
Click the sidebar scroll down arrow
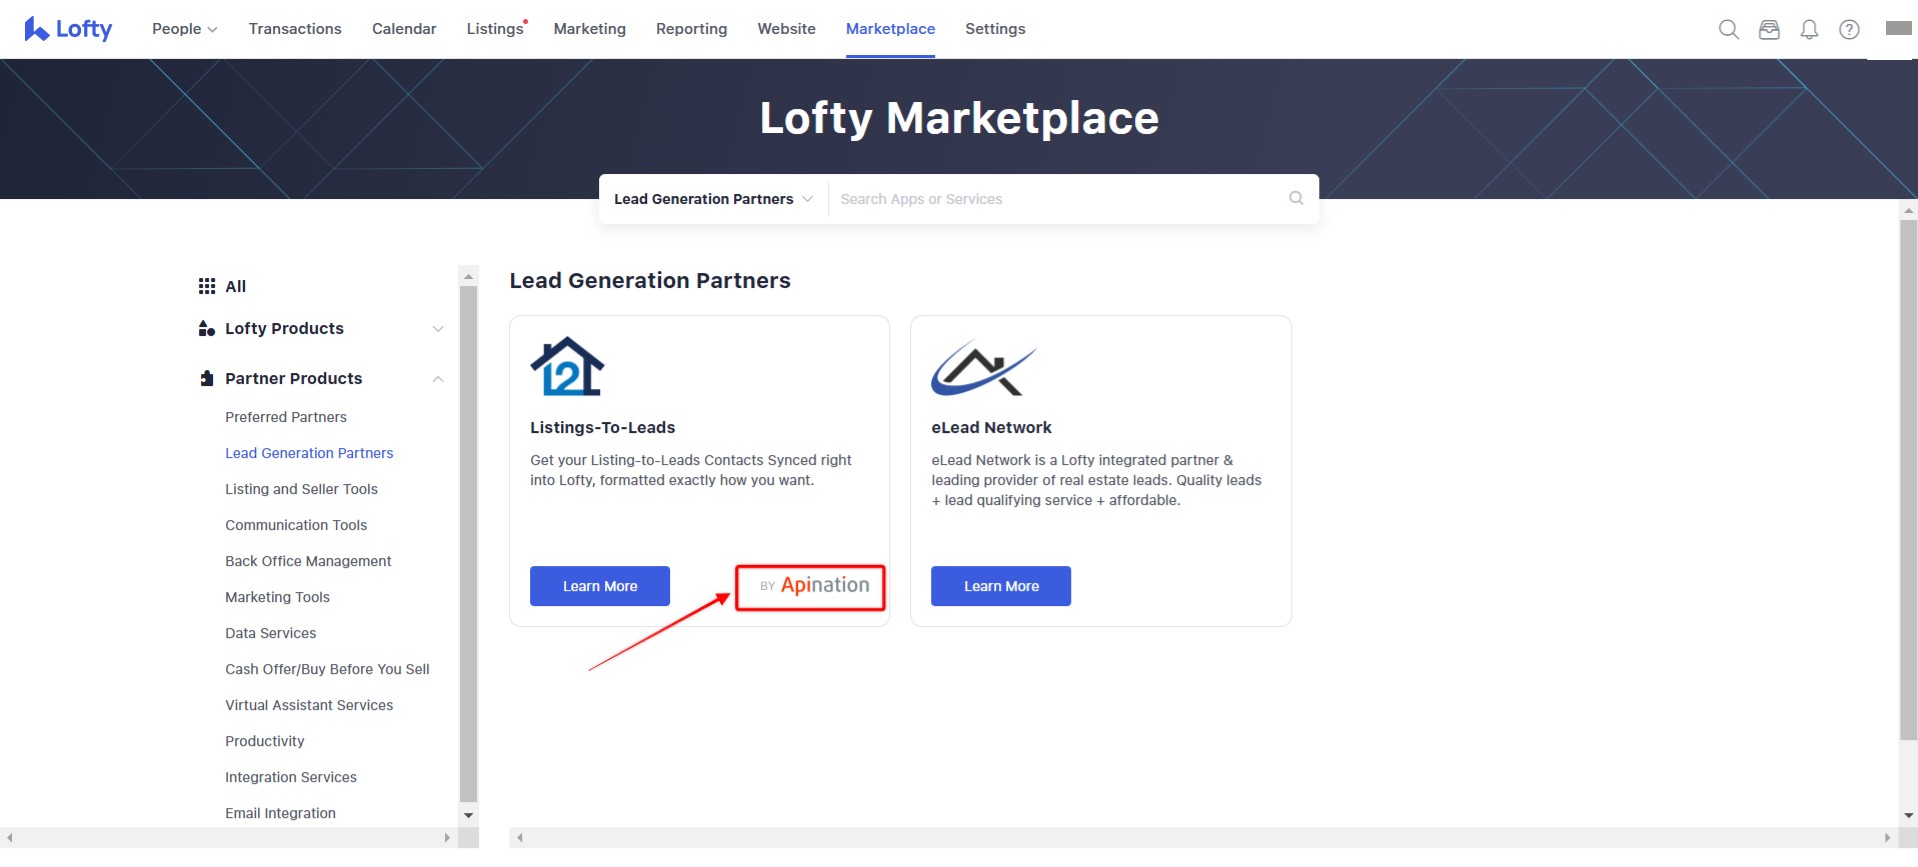click(468, 815)
